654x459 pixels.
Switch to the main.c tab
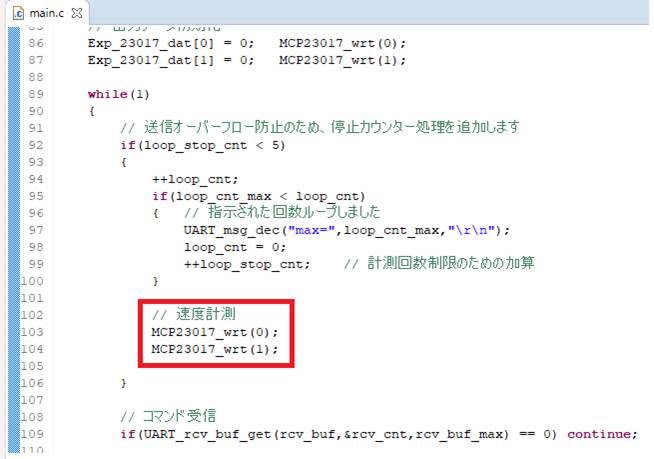47,12
